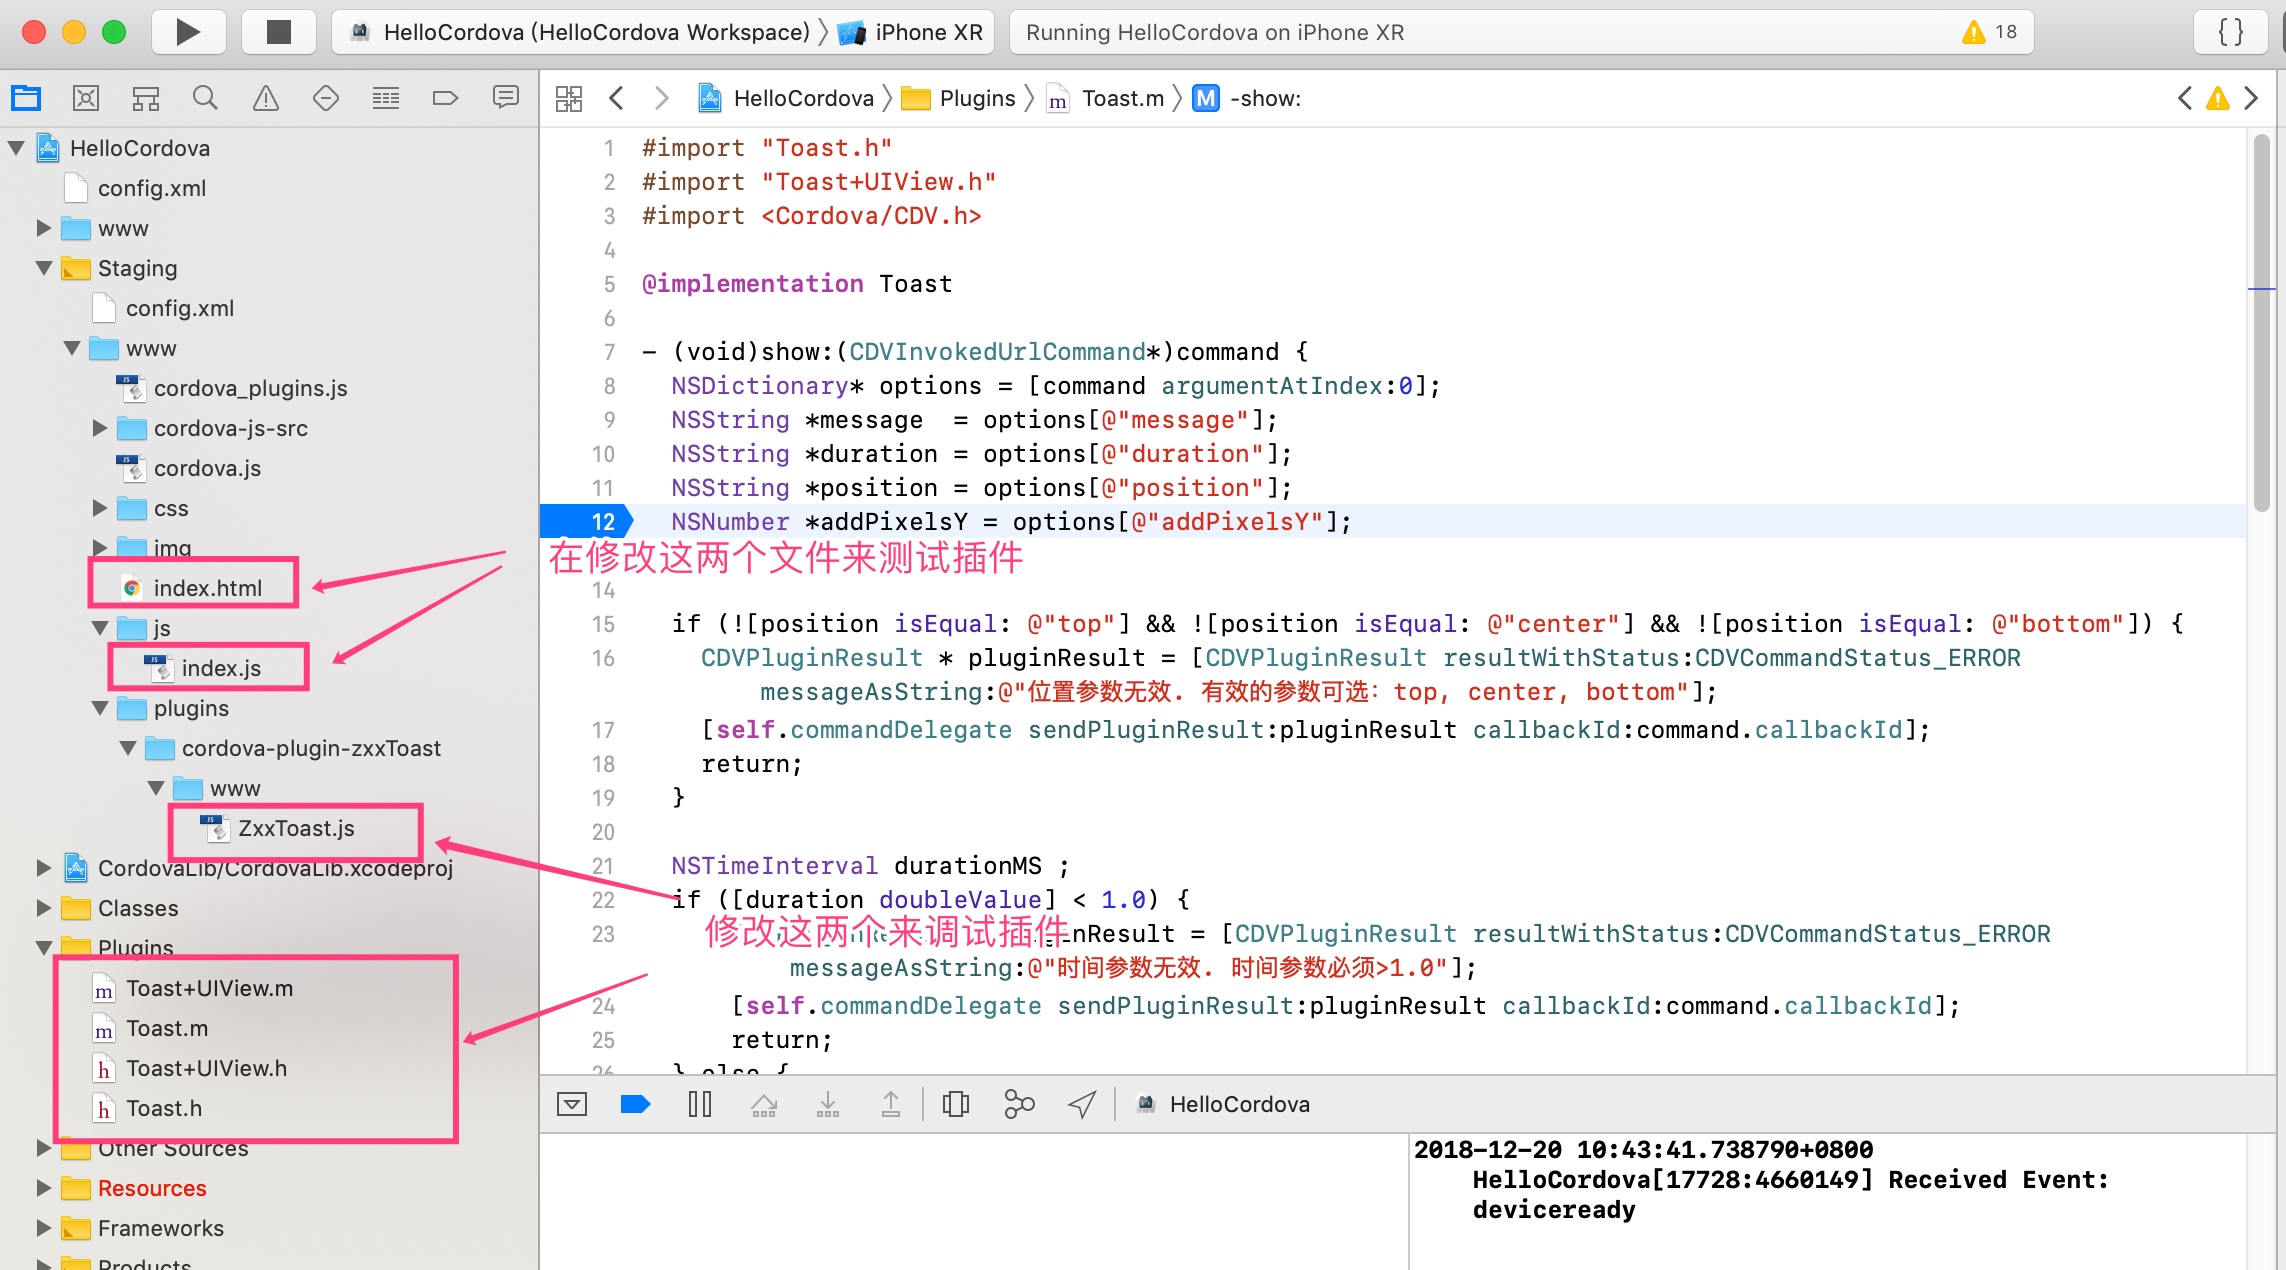The width and height of the screenshot is (2286, 1270).
Task: Stop the running HelloCordova app
Action: [x=278, y=32]
